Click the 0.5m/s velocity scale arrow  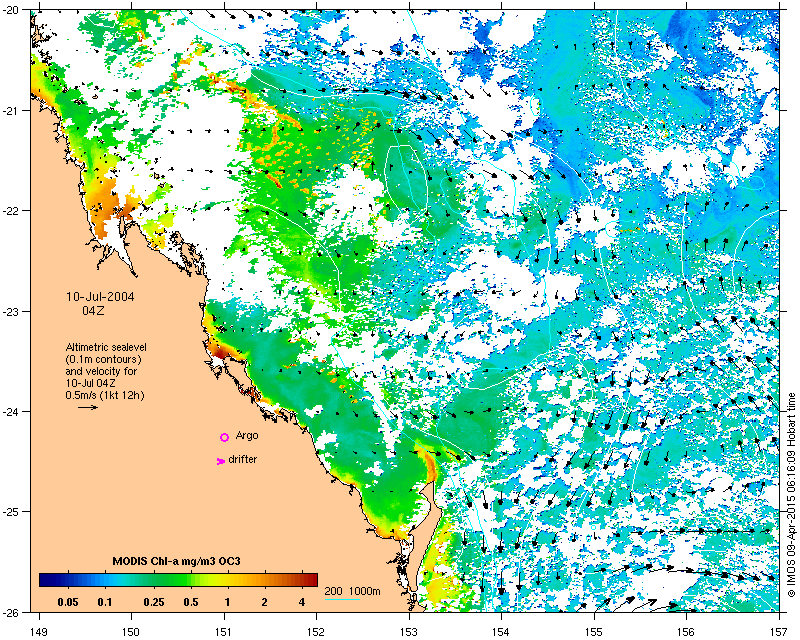tap(88, 407)
